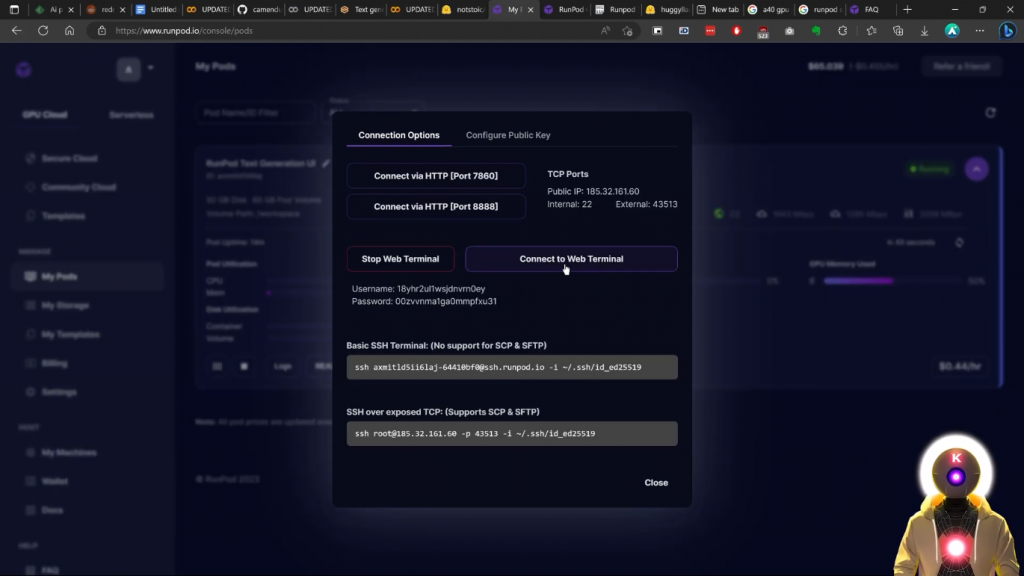
Task: Click the browser address bar URL
Action: coord(184,31)
